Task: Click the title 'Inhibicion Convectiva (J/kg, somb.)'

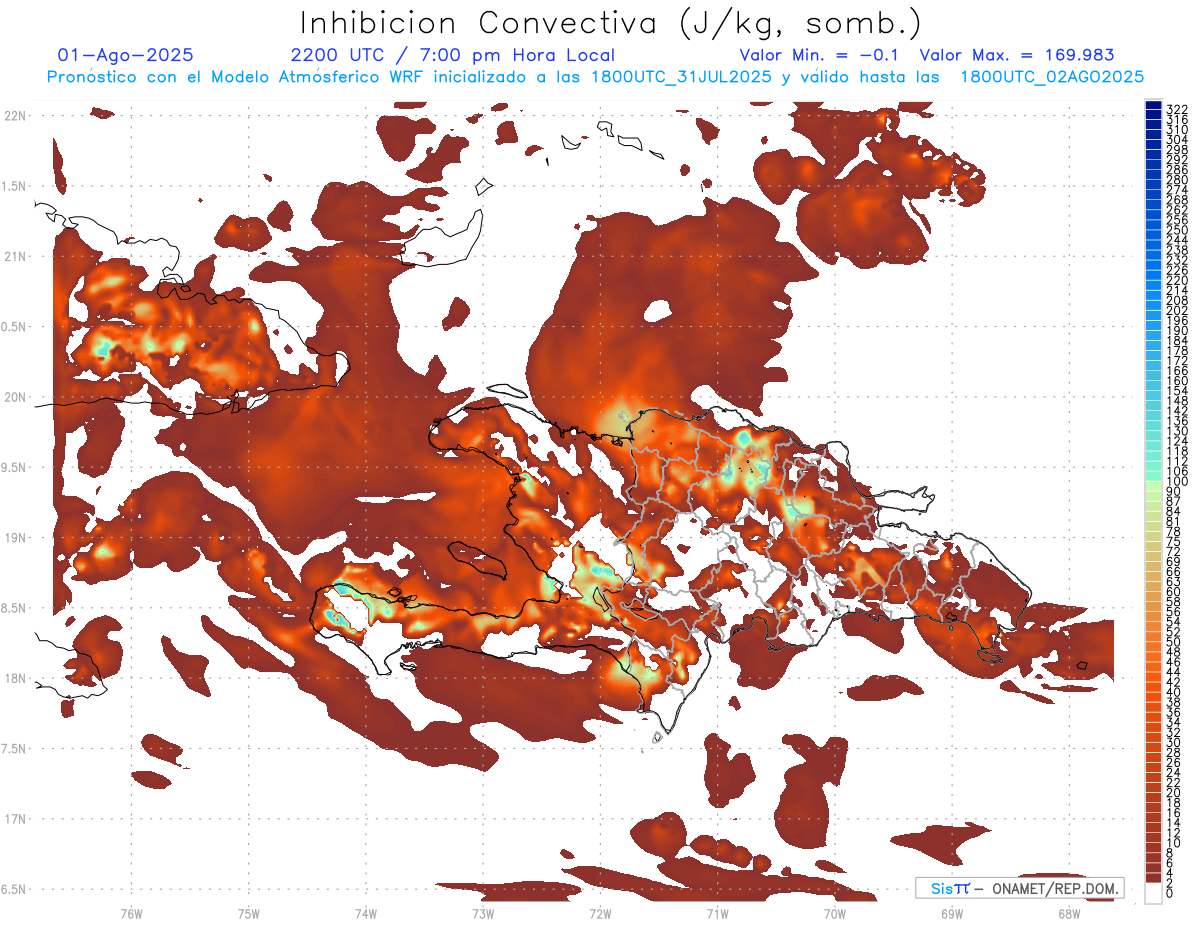Action: [611, 23]
